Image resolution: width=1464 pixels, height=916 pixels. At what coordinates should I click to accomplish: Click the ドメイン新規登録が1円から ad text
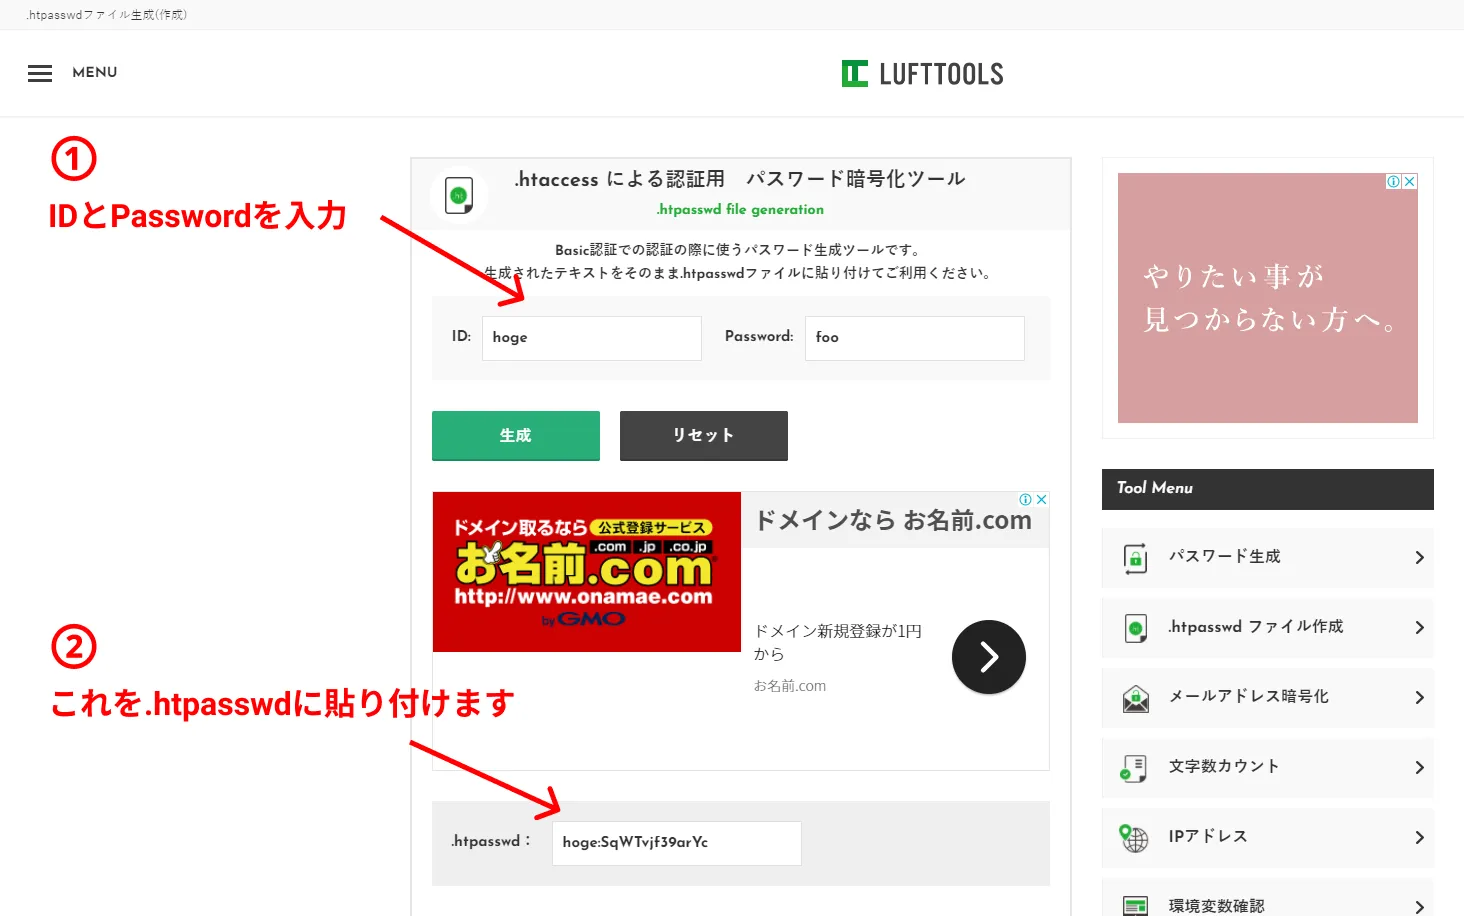coord(838,642)
